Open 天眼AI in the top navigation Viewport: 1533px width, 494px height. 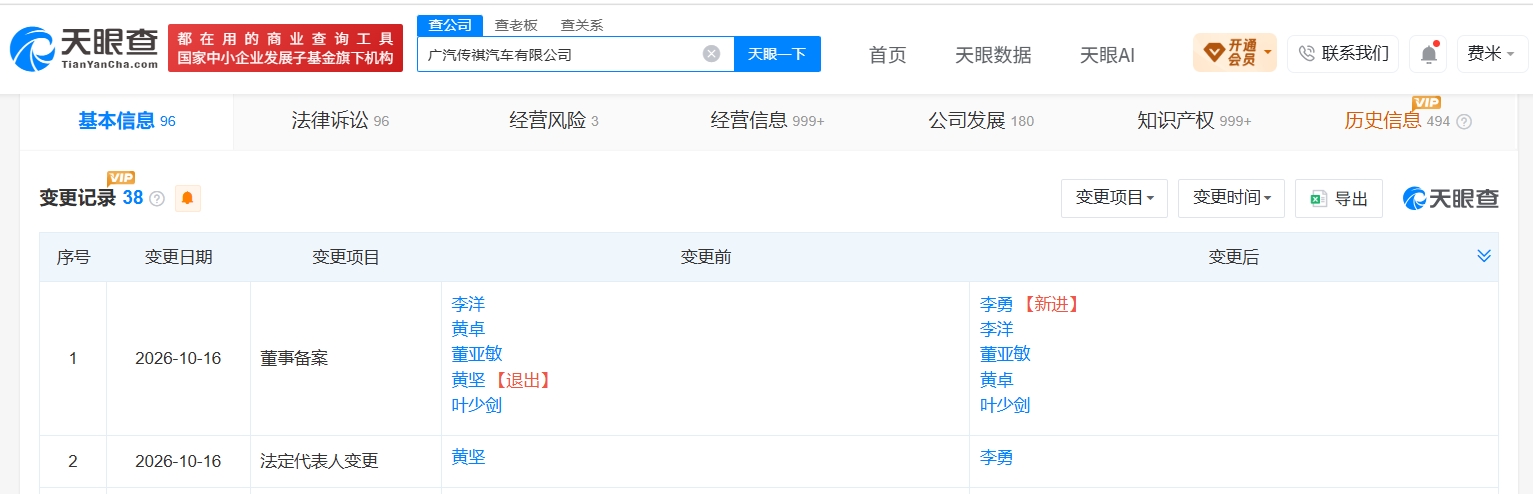pos(1107,55)
